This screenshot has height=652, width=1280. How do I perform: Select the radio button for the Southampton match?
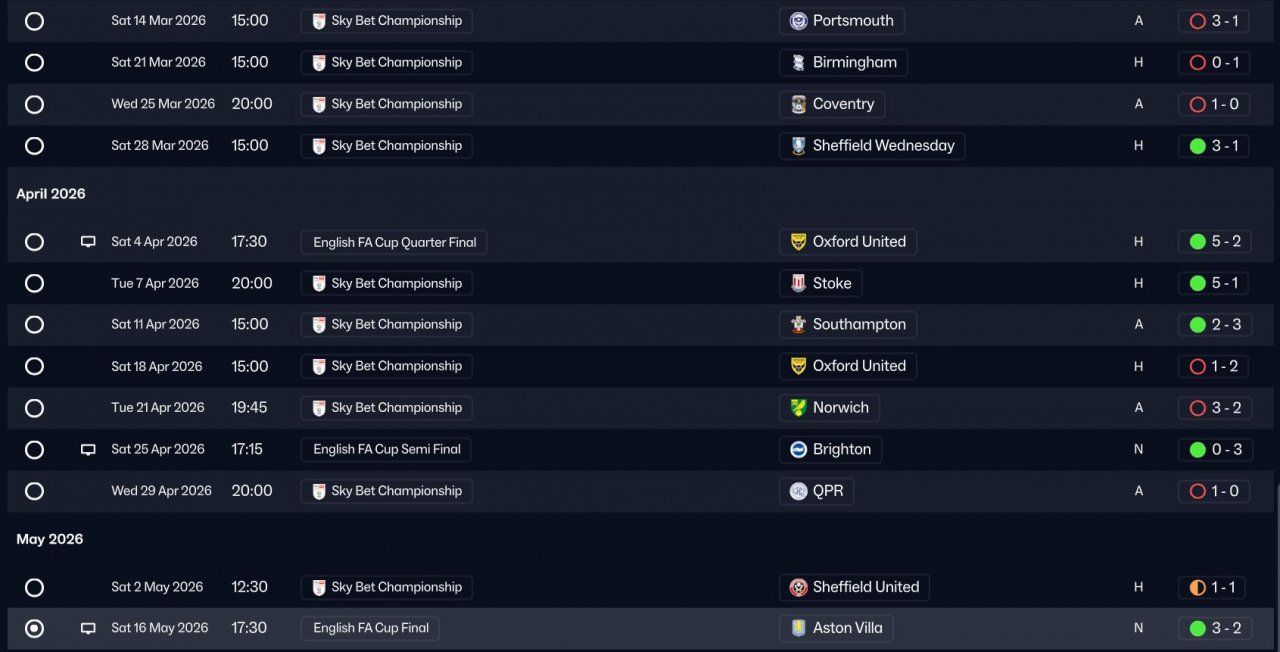(x=34, y=325)
